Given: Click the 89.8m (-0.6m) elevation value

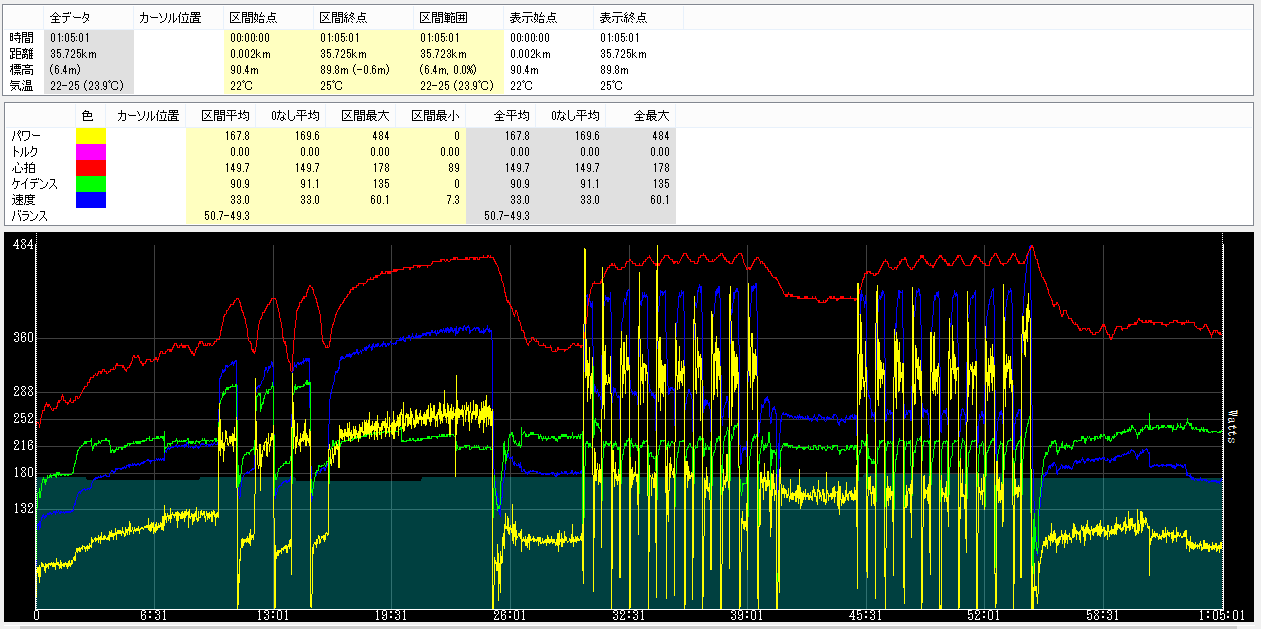Looking at the screenshot, I should tap(355, 70).
